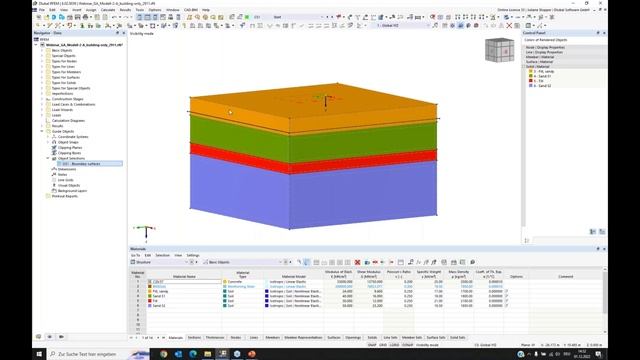The width and height of the screenshot is (640, 360).
Task: Select Printout Reports in Navigator
Action: 64,196
